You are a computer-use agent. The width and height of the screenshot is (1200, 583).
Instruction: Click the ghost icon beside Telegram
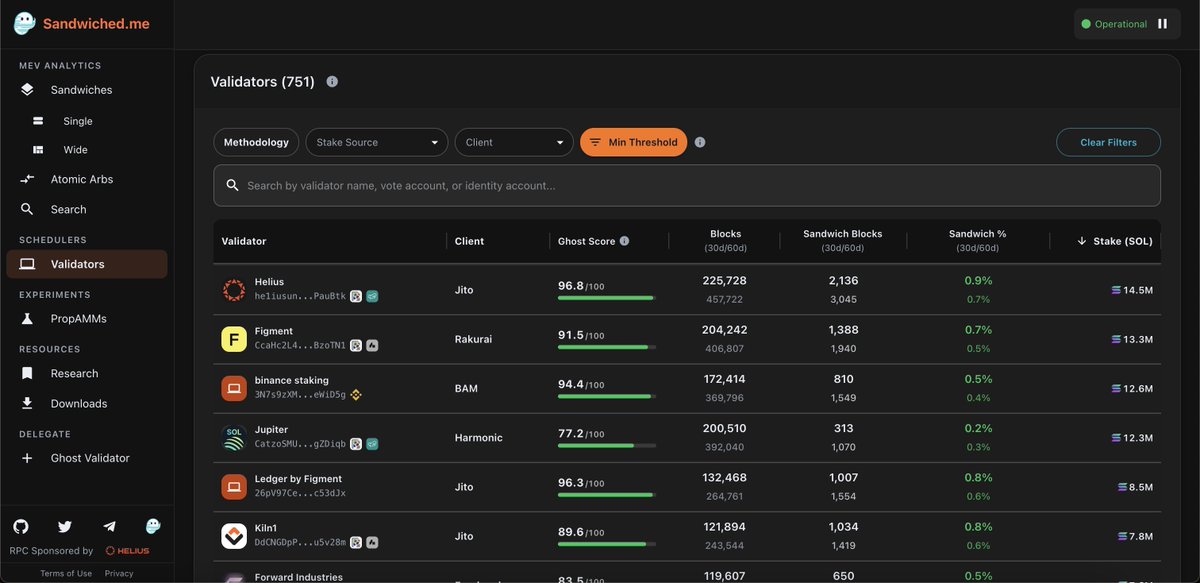[x=153, y=526]
